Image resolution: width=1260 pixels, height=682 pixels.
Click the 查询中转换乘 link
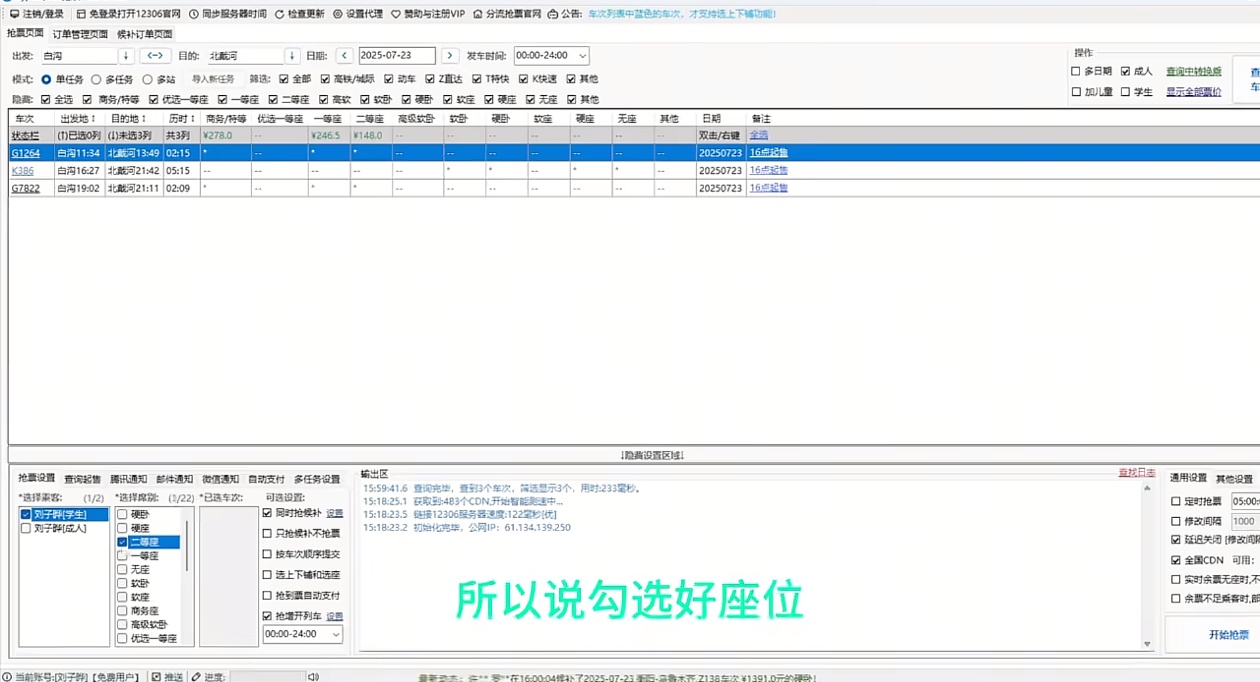(x=1193, y=72)
